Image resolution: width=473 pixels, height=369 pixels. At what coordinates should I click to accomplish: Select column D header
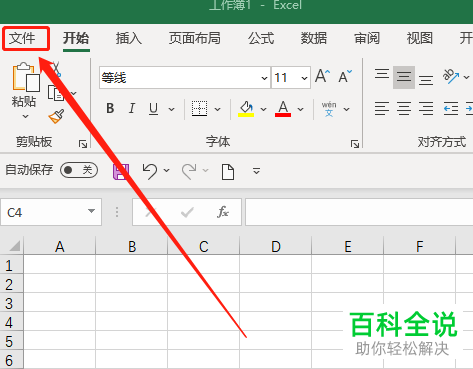(276, 246)
